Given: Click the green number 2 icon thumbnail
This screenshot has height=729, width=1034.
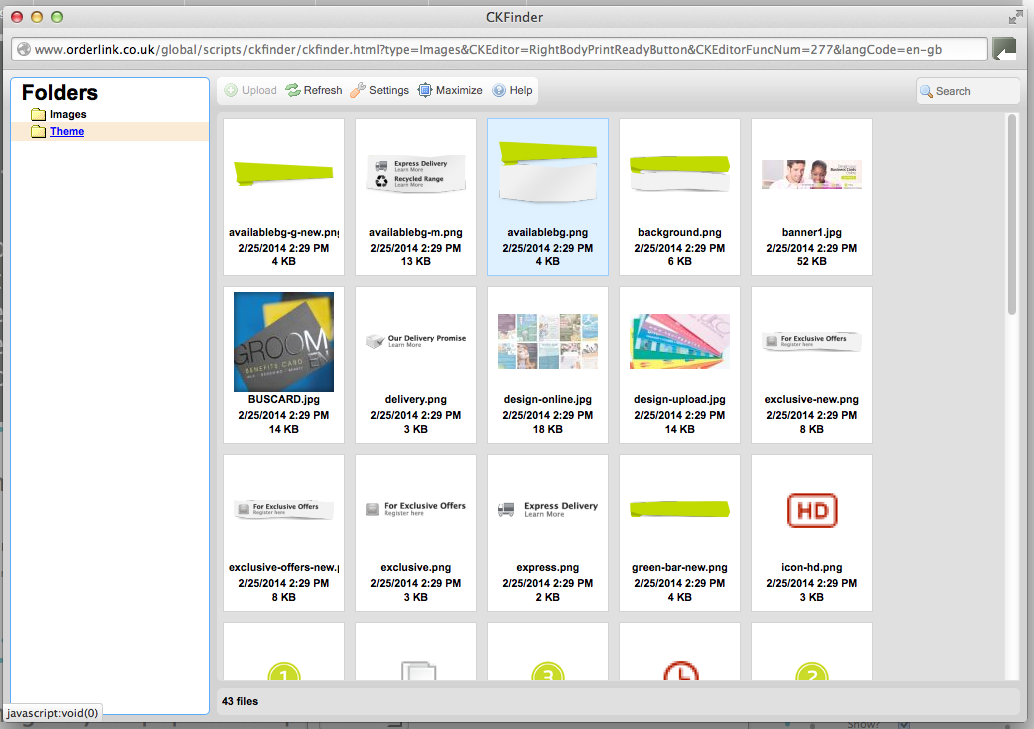Looking at the screenshot, I should 812,671.
